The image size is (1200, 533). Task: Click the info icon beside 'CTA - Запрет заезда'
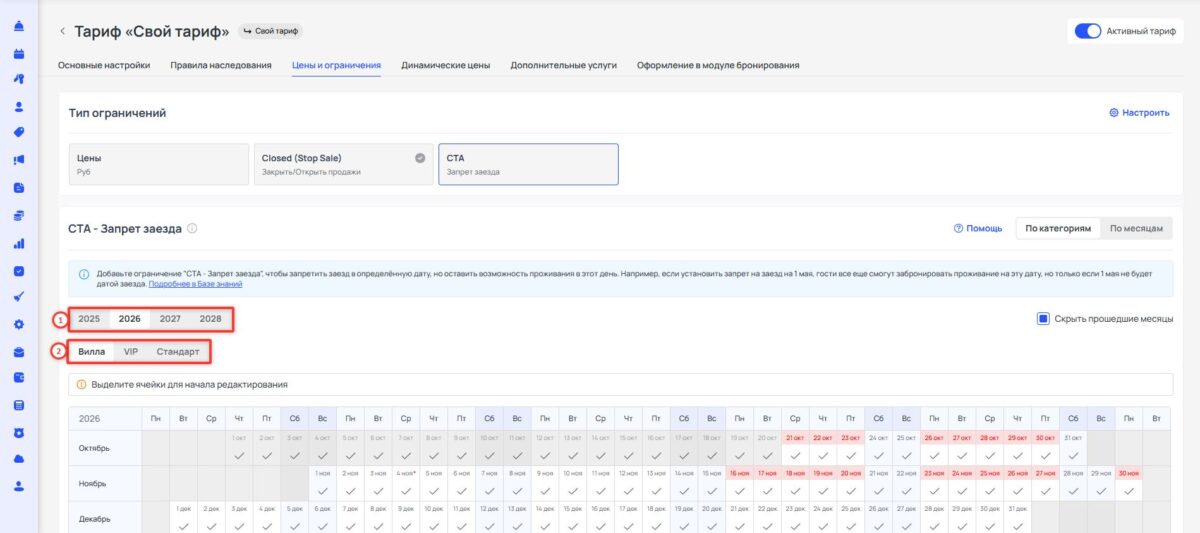(x=192, y=228)
